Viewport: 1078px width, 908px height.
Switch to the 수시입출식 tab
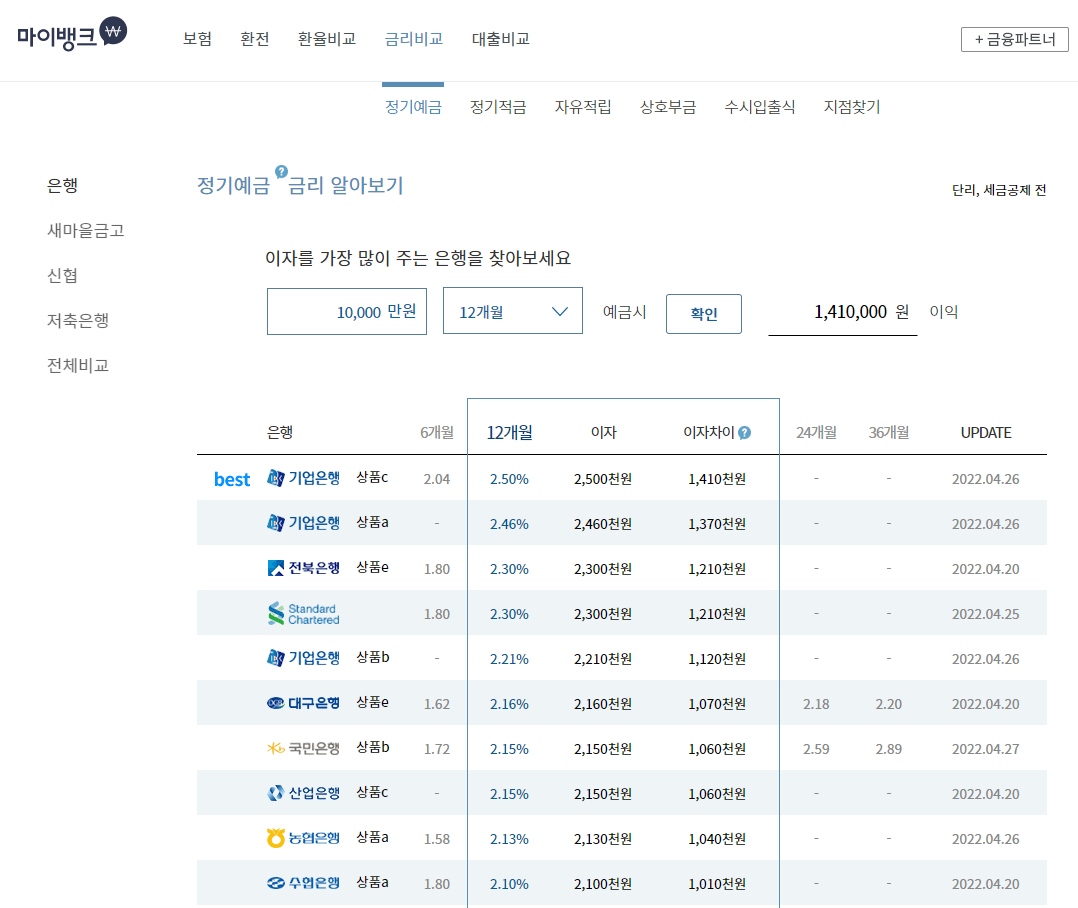pyautogui.click(x=760, y=107)
